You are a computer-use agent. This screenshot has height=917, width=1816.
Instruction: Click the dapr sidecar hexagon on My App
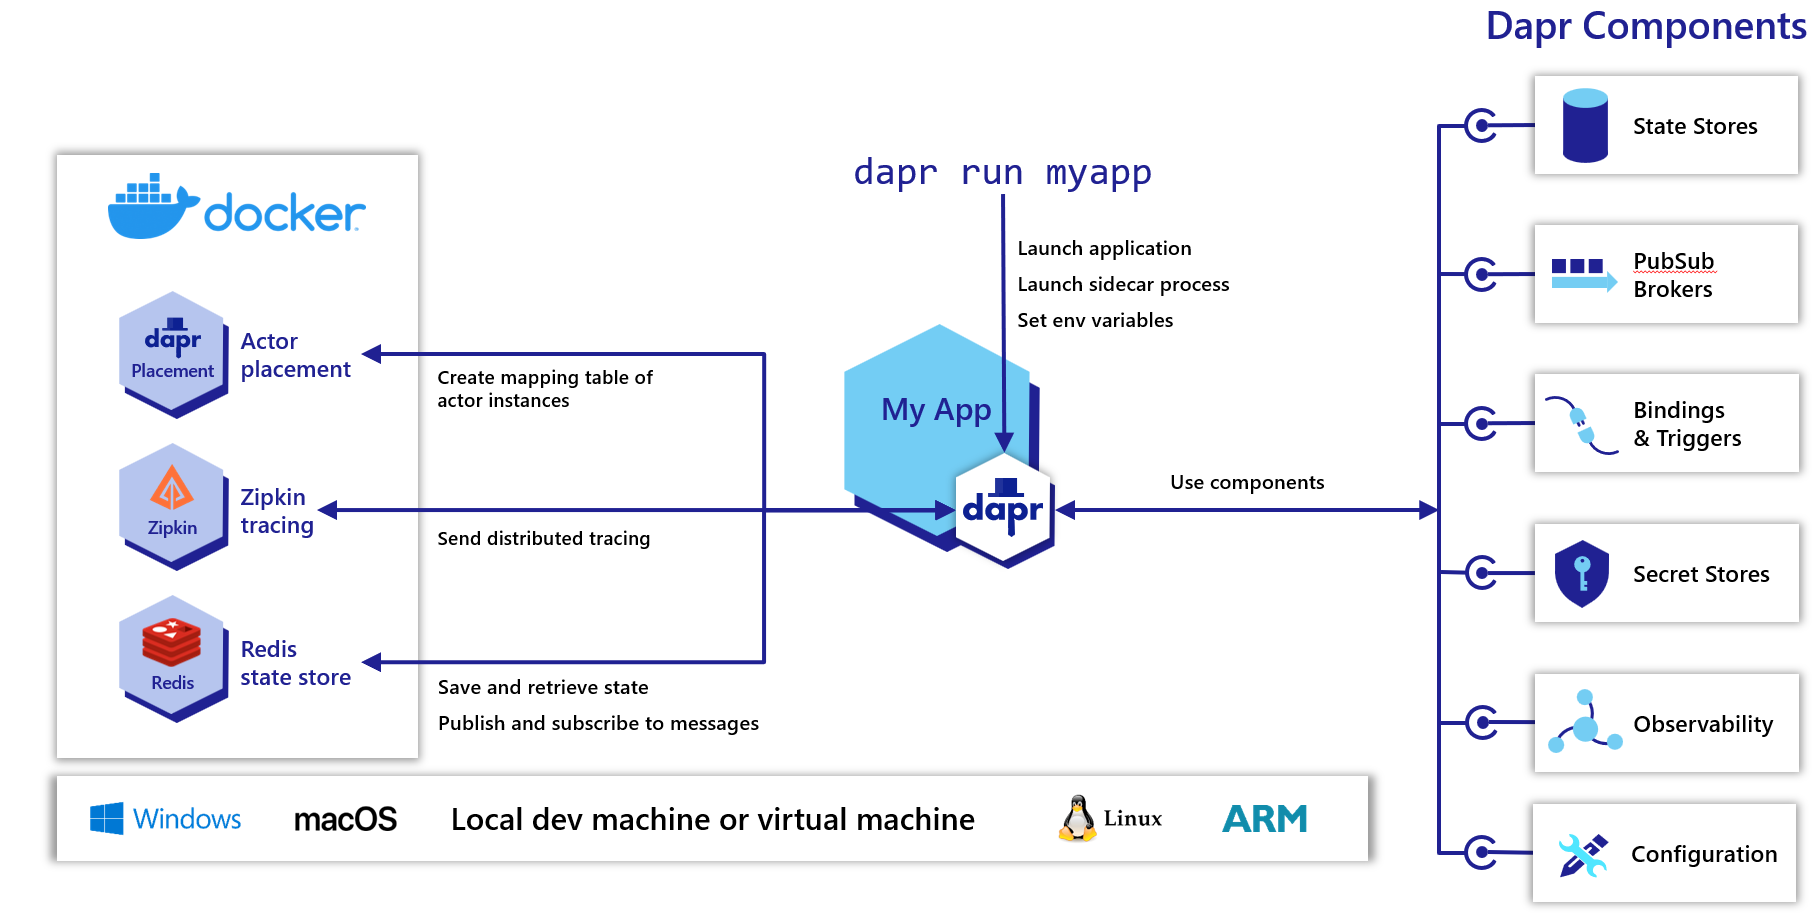(x=1004, y=510)
